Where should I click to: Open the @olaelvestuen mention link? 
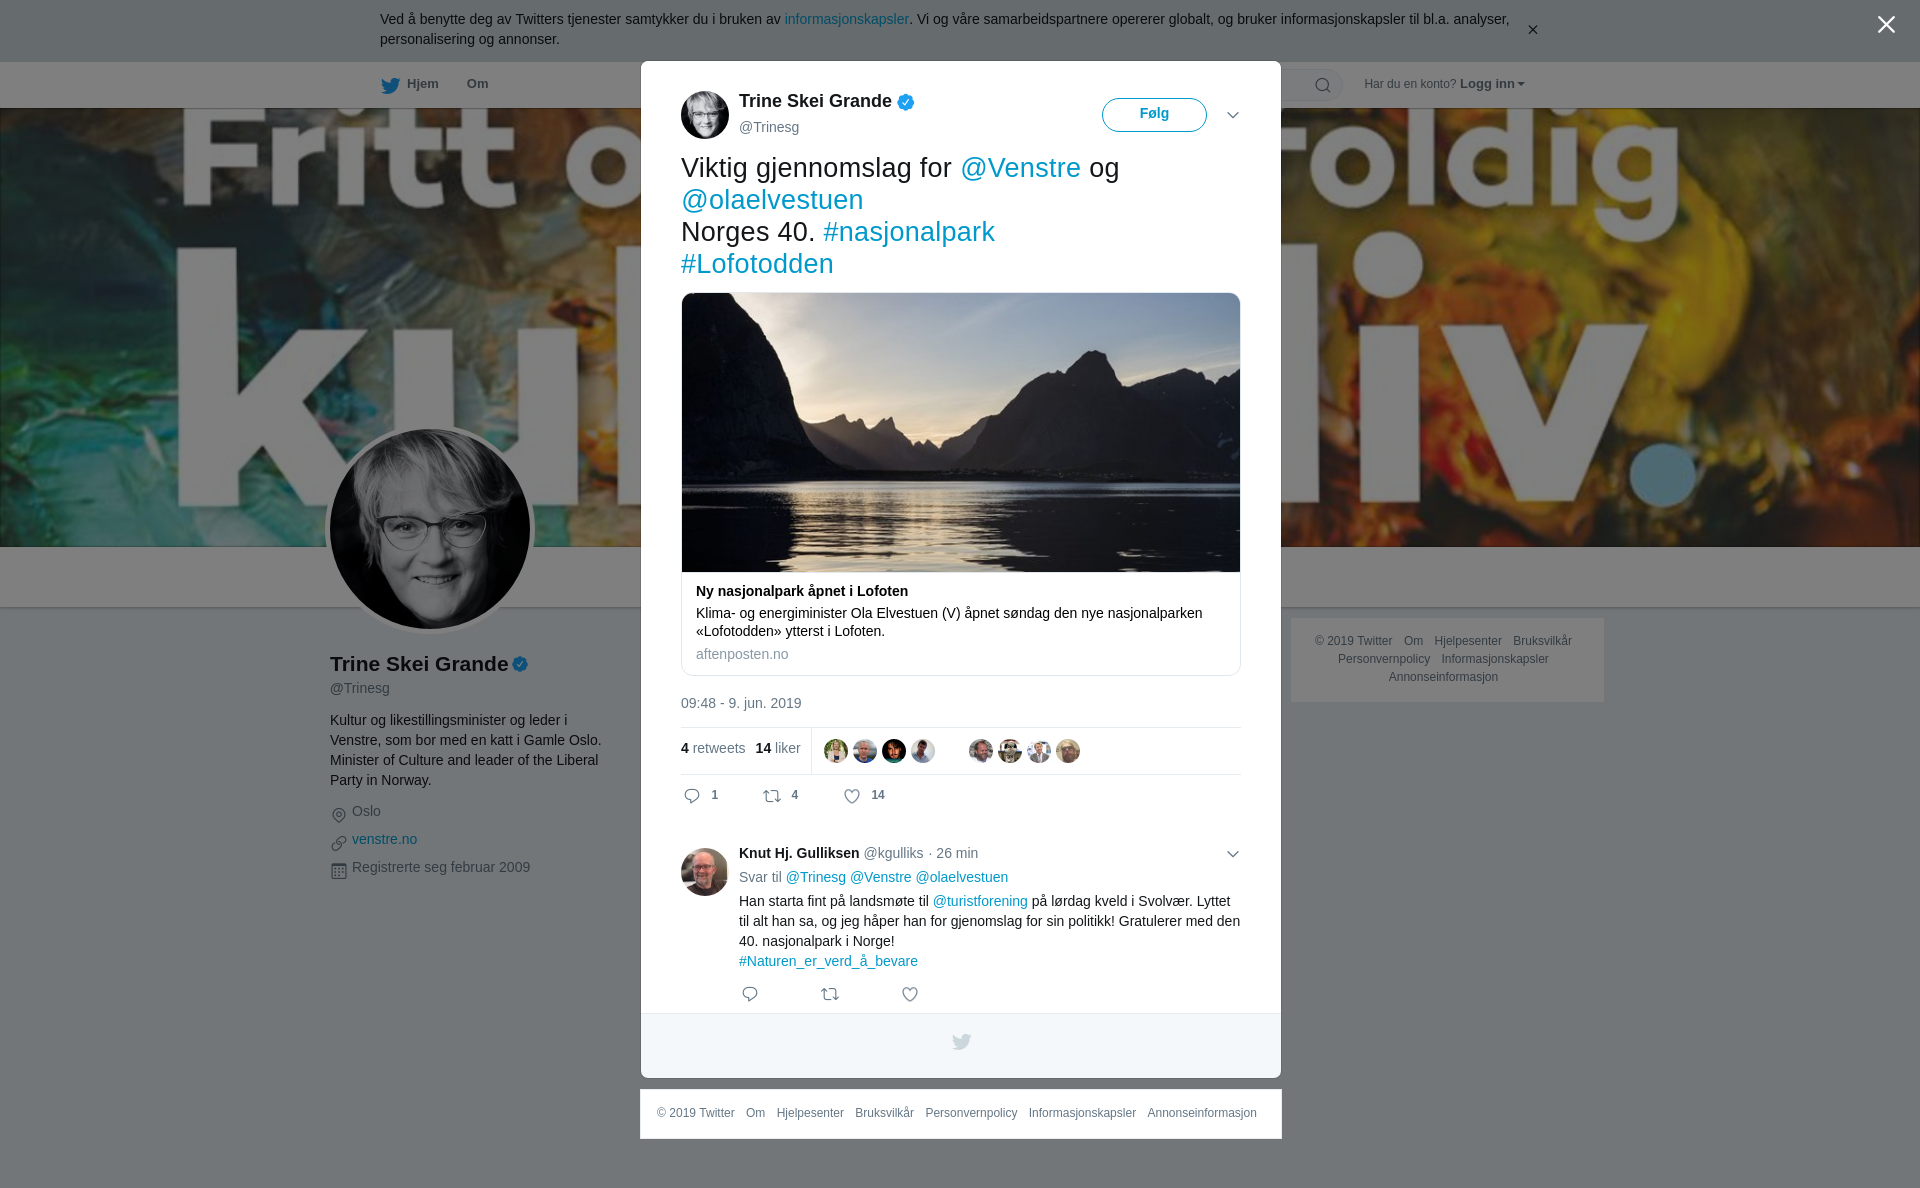tap(772, 200)
